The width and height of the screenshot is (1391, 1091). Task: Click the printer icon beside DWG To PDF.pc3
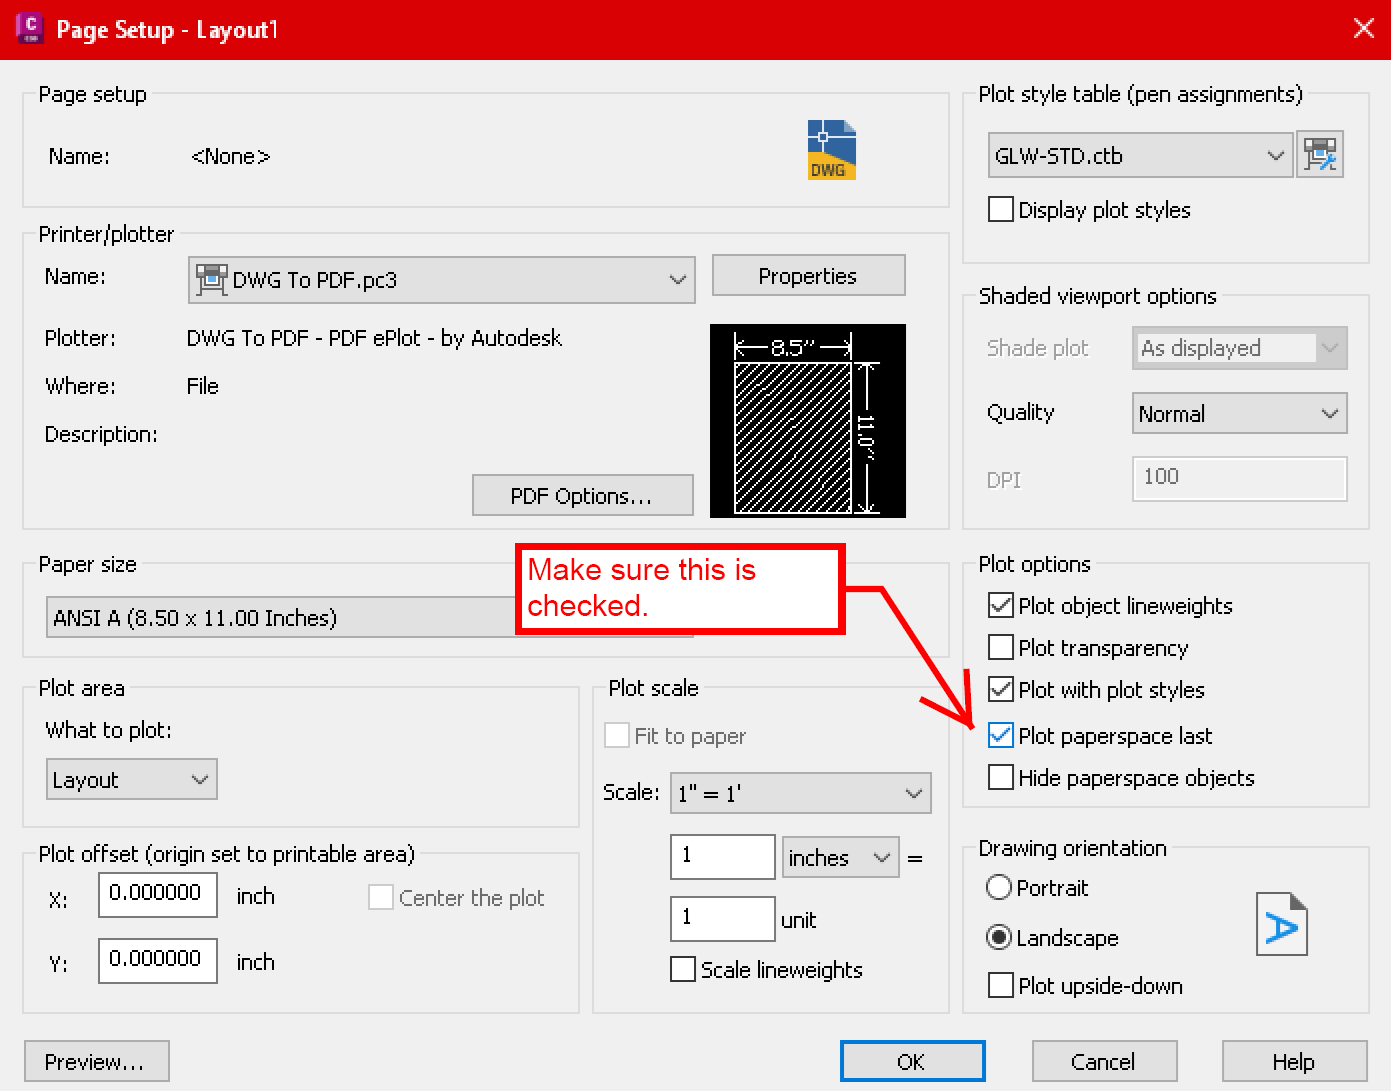(213, 280)
